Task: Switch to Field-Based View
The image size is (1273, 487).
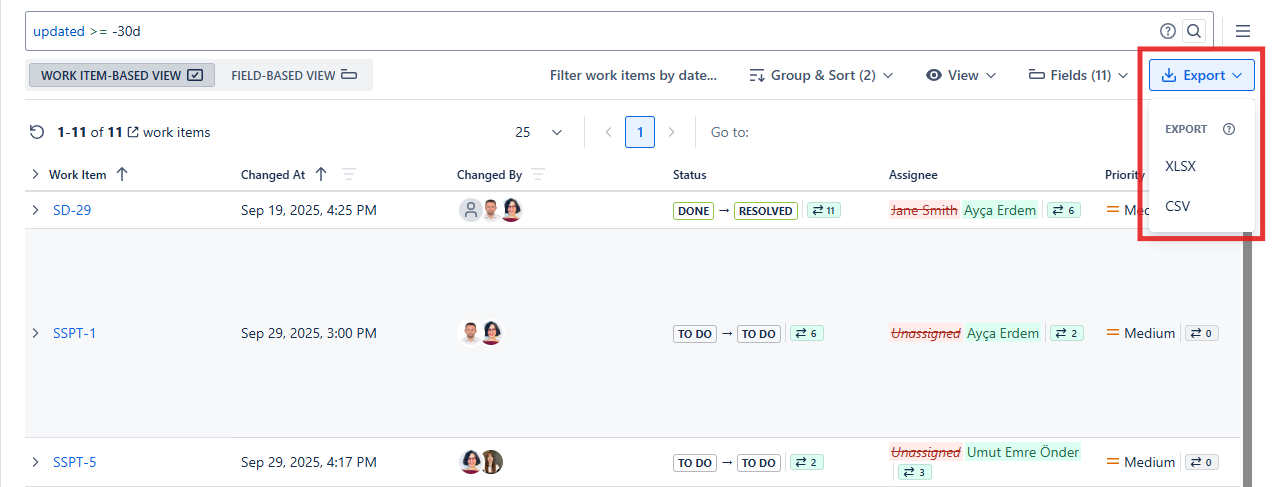Action: point(294,75)
